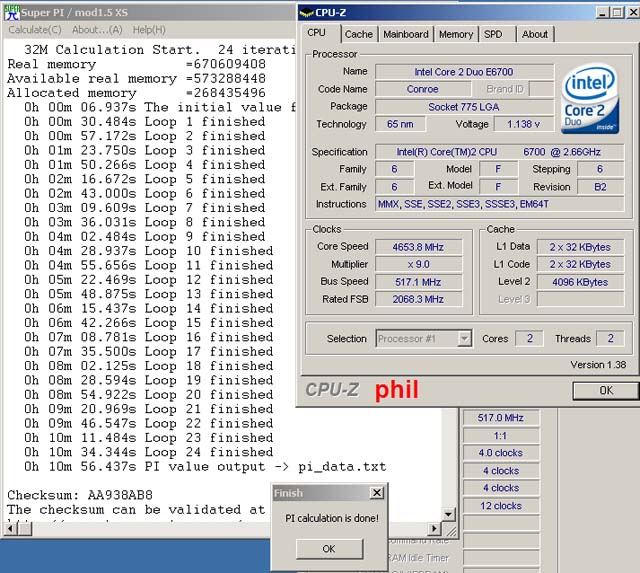Click the Cores value 2

529,338
